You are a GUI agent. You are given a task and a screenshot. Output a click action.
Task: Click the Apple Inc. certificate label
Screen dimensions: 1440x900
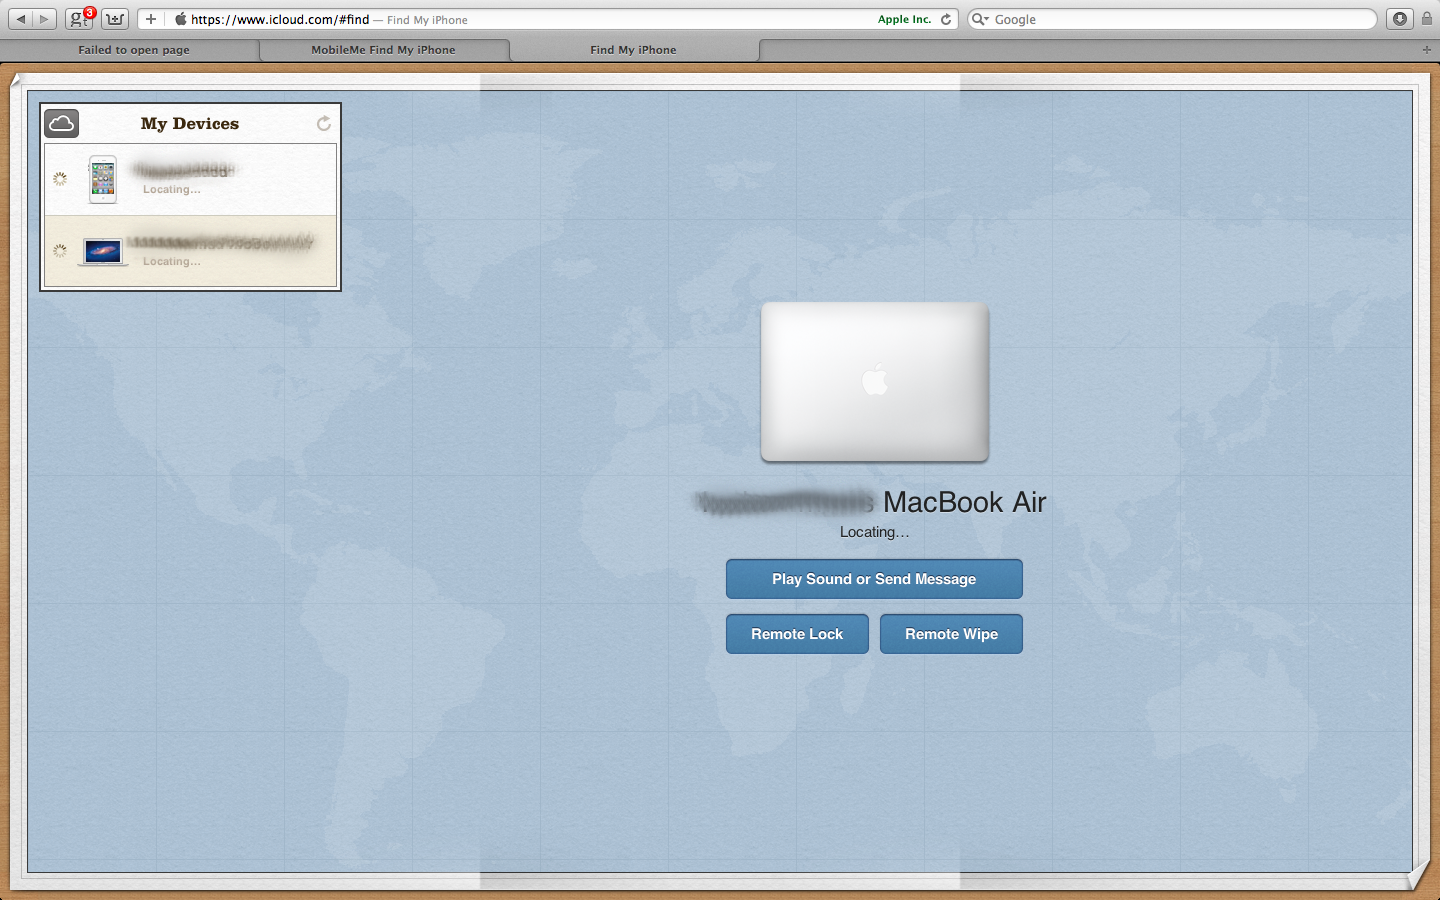pyautogui.click(x=904, y=19)
